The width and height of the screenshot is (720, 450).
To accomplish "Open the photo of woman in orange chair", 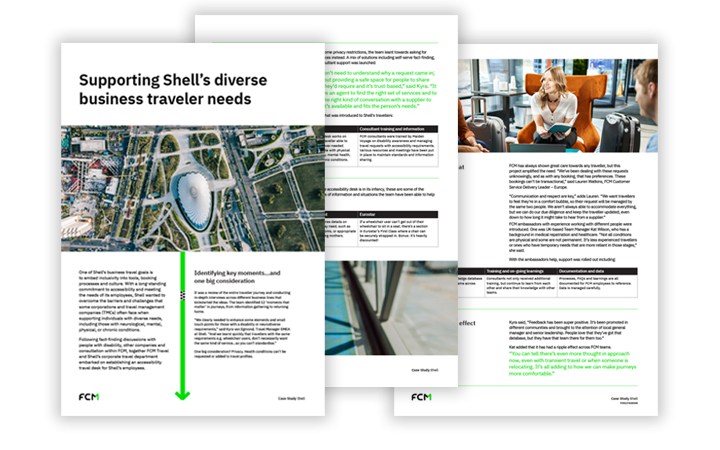I will [x=558, y=106].
